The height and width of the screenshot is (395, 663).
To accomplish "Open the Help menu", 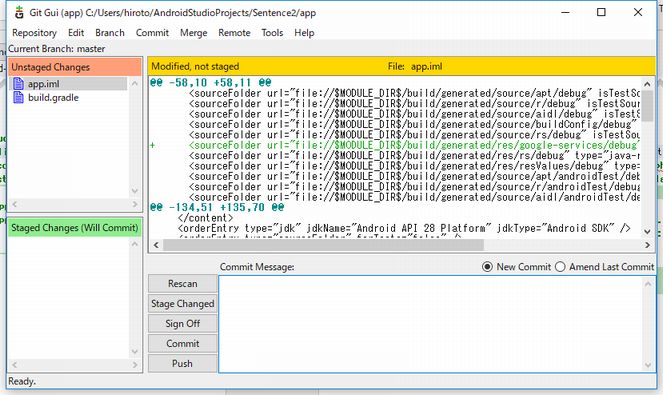I will [304, 33].
